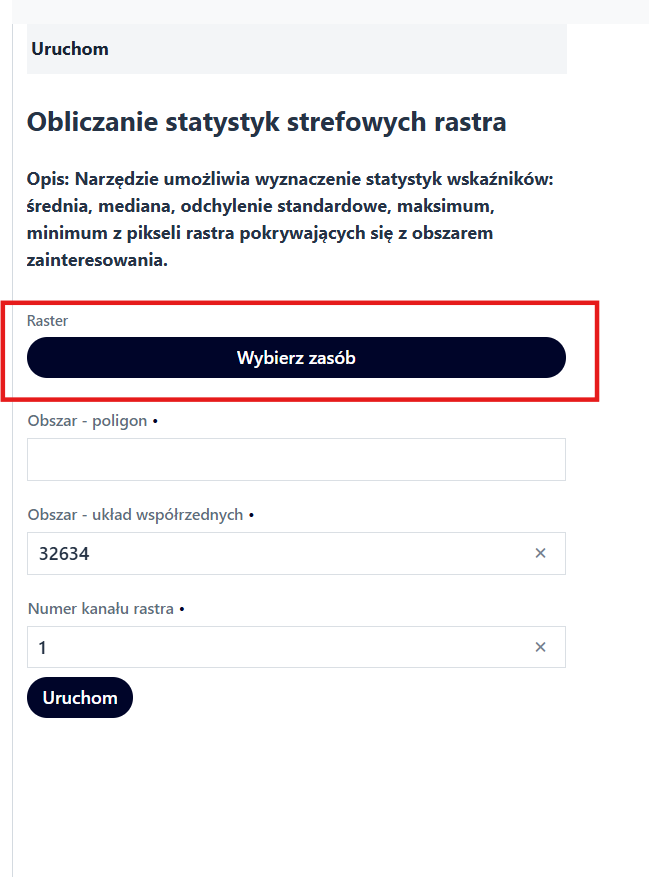Click inside the 'Obszar - poligon' input field
The image size is (649, 877).
tap(296, 459)
